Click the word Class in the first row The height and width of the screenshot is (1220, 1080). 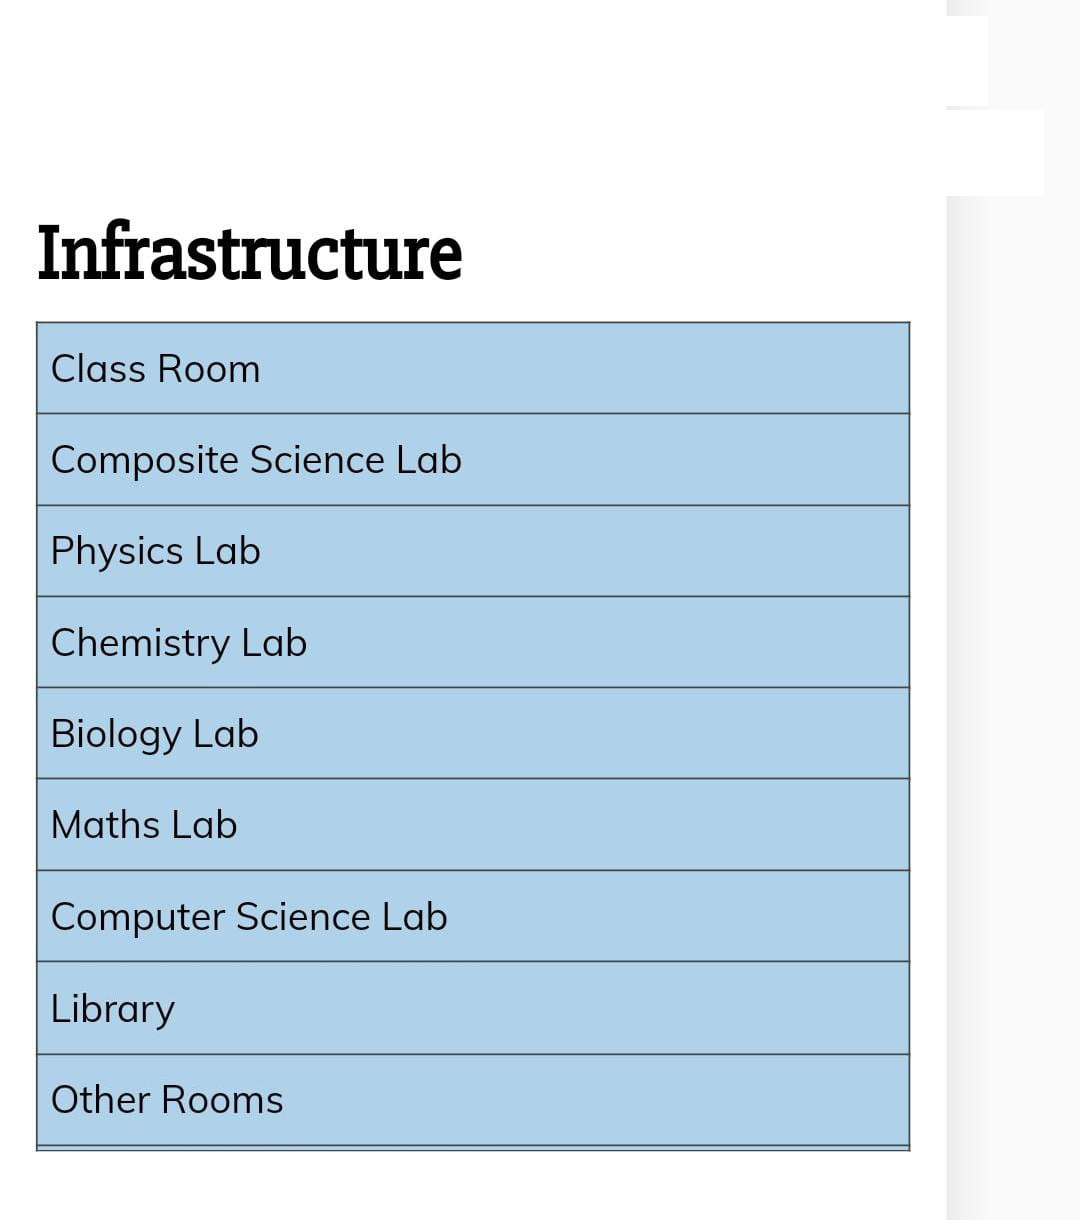[x=98, y=369]
